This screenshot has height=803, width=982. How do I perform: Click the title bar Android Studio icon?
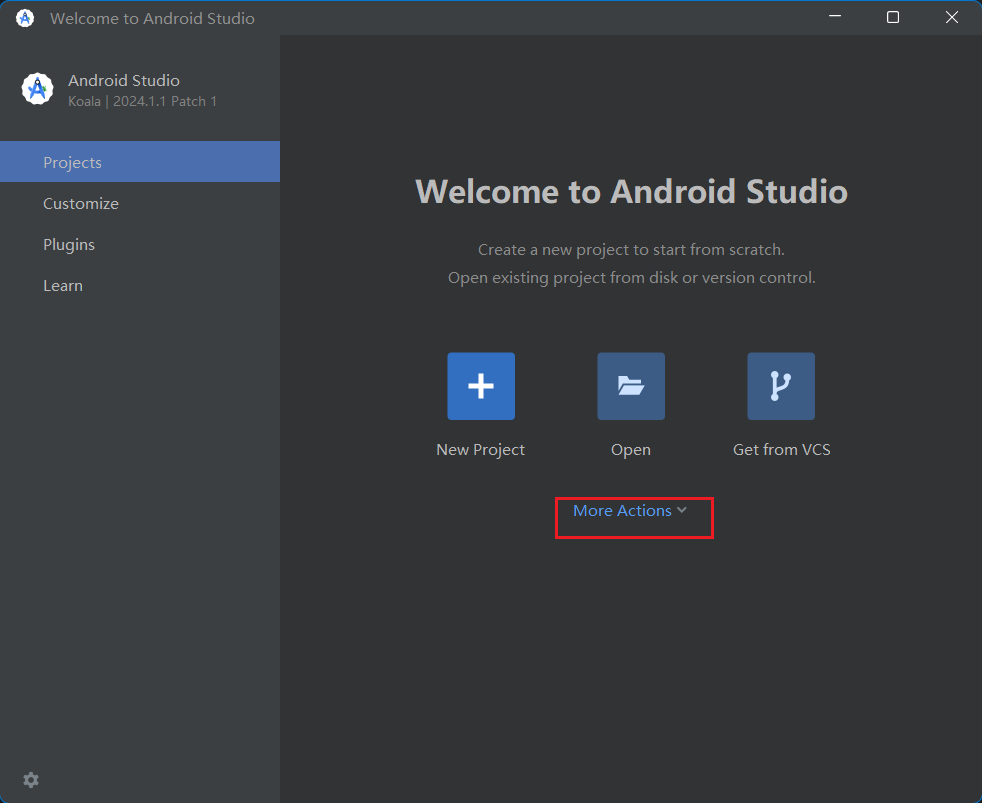click(25, 18)
